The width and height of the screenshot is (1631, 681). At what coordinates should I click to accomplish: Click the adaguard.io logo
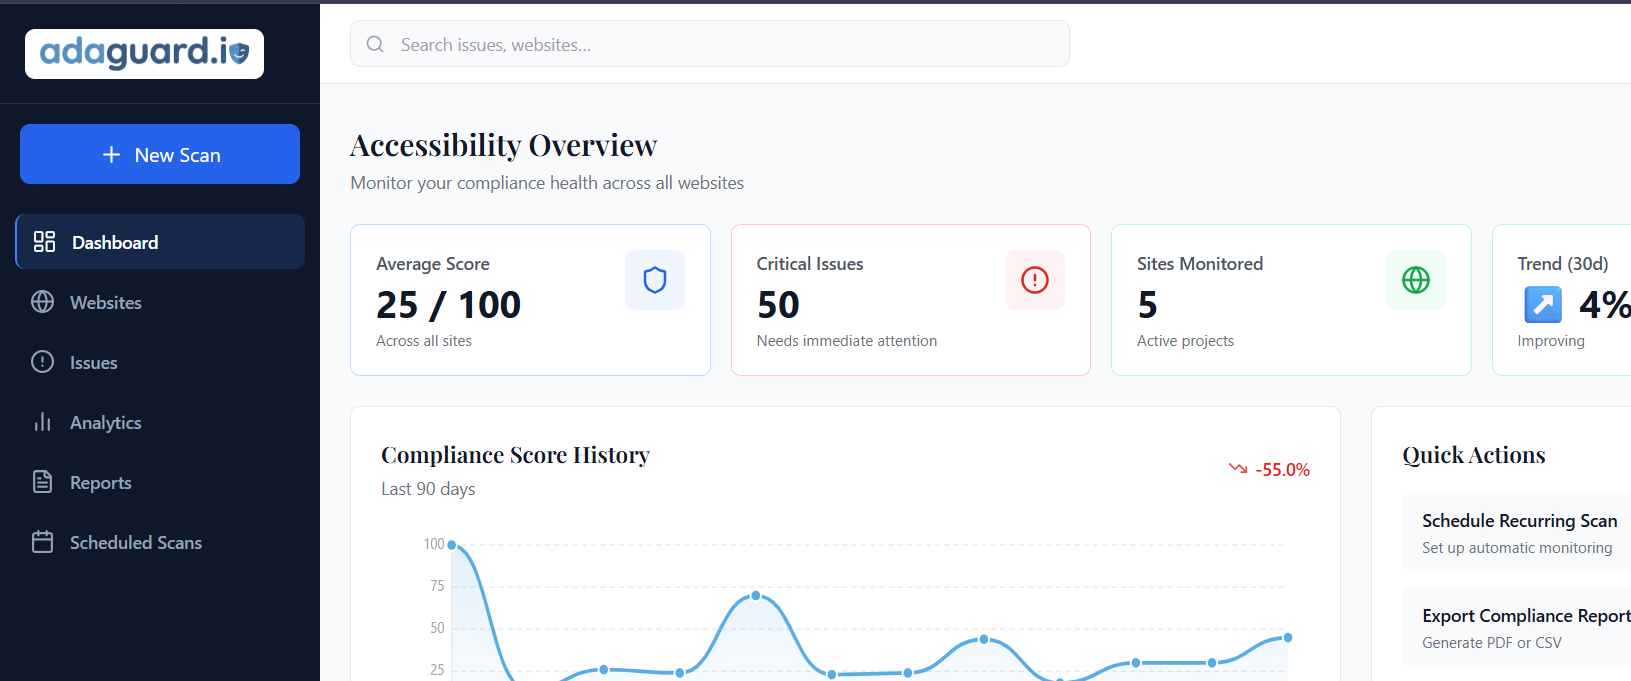(x=144, y=53)
